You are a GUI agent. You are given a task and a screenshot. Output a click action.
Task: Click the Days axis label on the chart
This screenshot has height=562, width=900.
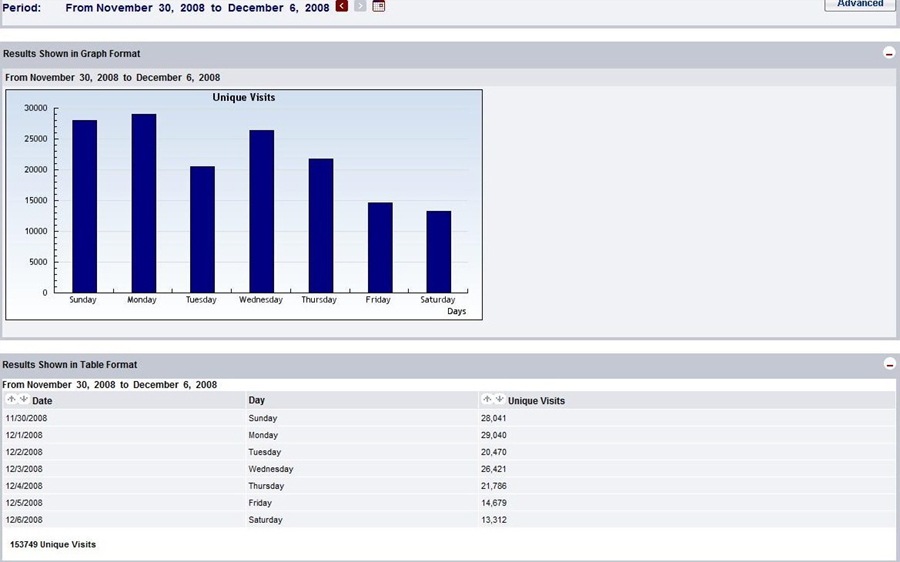(457, 311)
